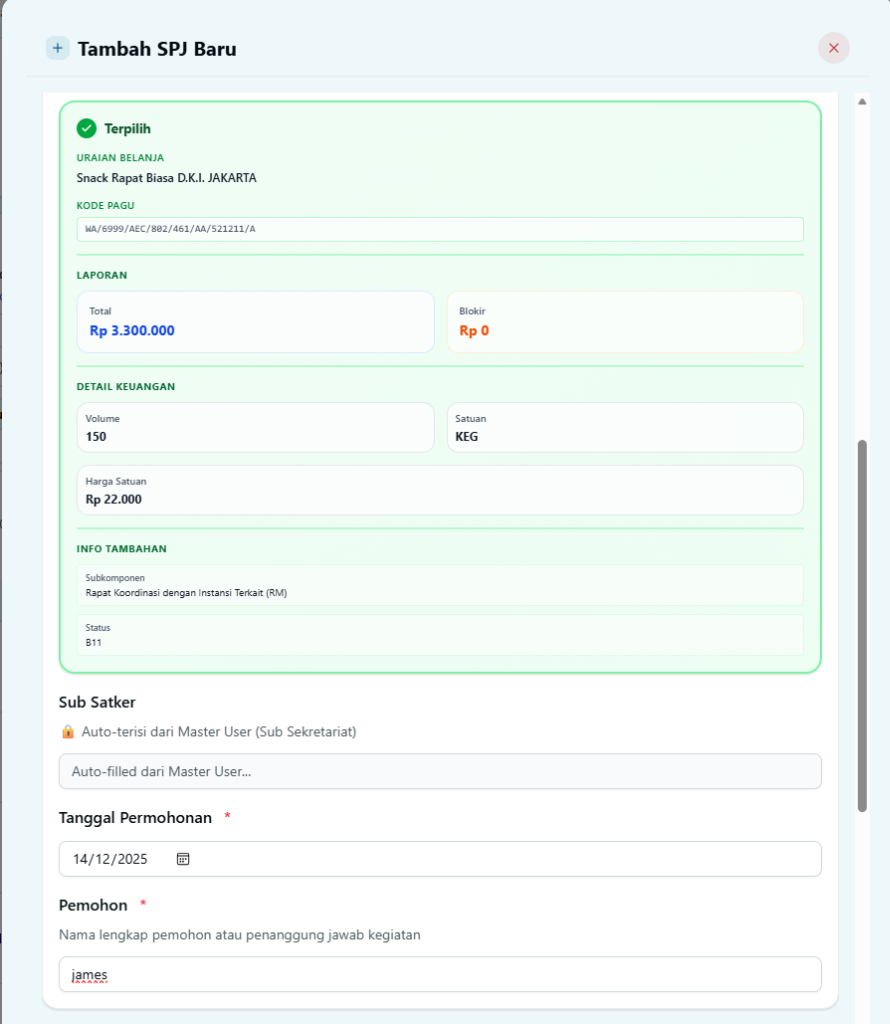Click the Tambah SPJ Baru title
This screenshot has height=1024, width=890.
[x=157, y=49]
